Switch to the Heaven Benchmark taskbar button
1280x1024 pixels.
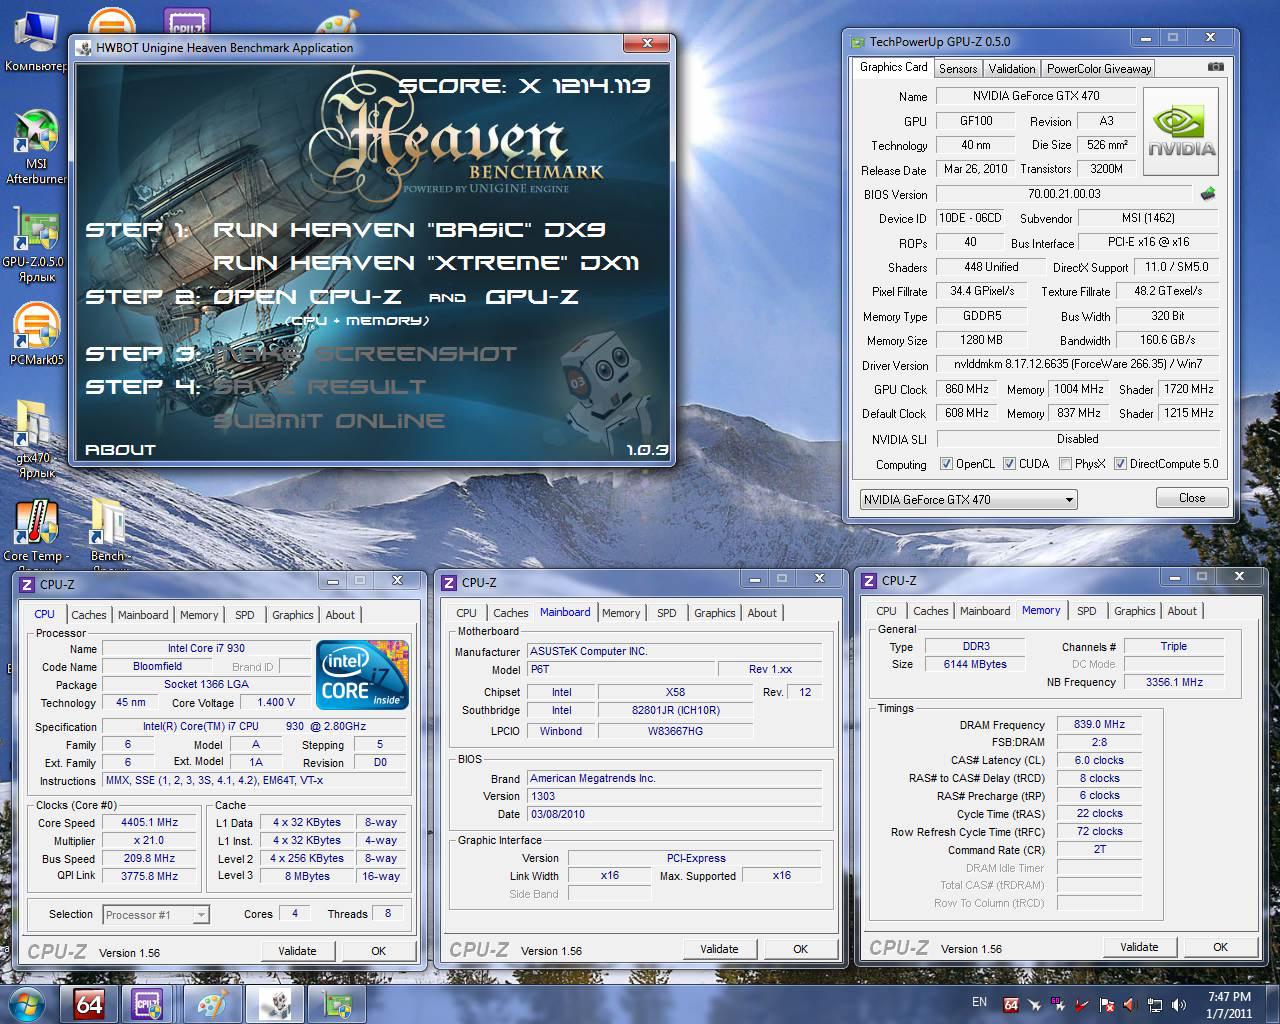(x=273, y=1004)
